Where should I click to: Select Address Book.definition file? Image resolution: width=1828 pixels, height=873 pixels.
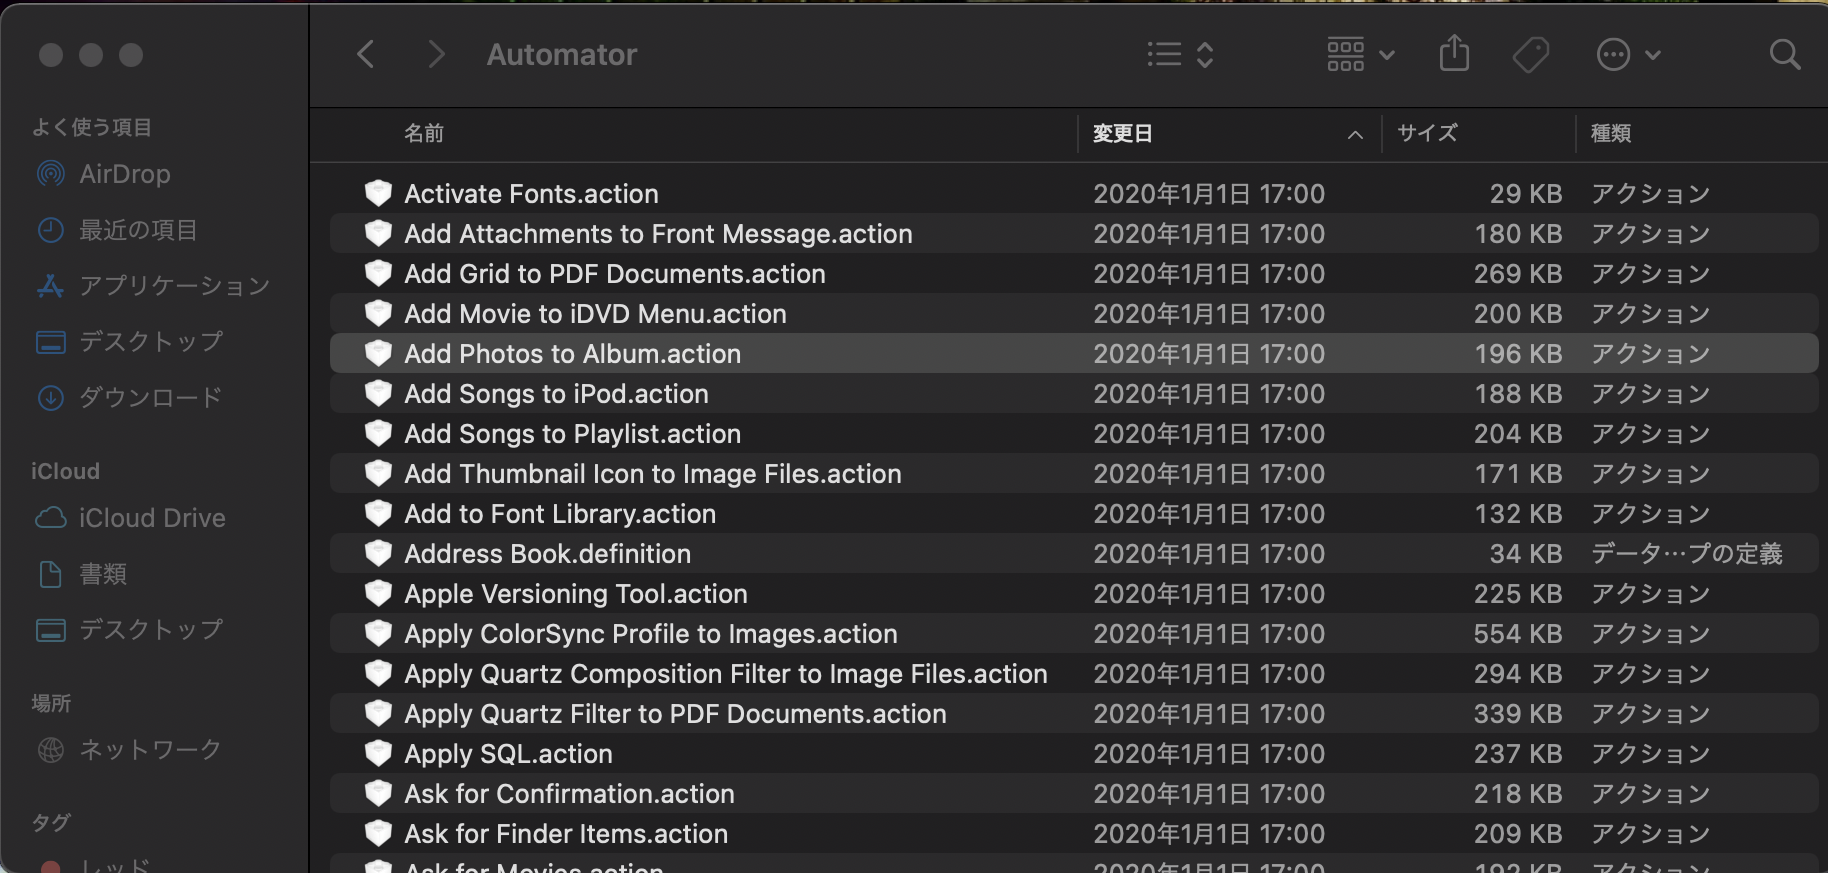[x=547, y=554]
